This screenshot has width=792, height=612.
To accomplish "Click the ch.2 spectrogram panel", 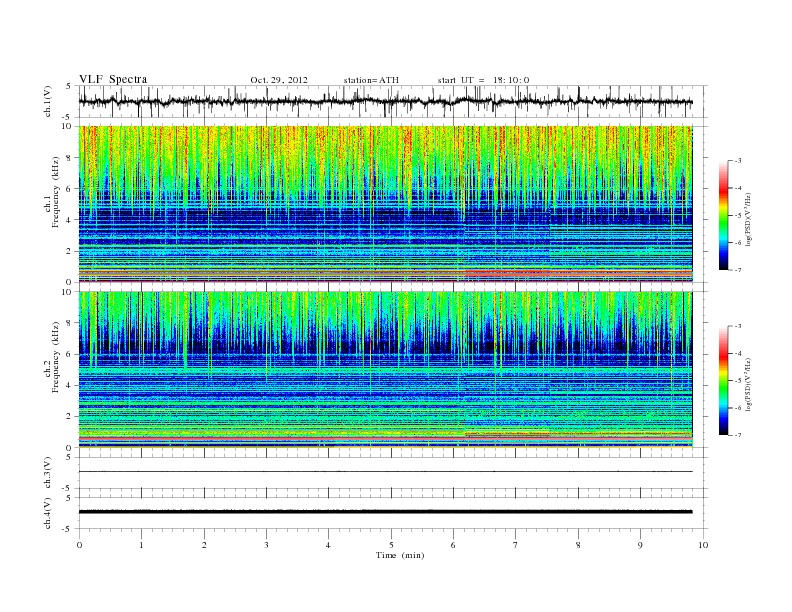I will pyautogui.click(x=385, y=369).
